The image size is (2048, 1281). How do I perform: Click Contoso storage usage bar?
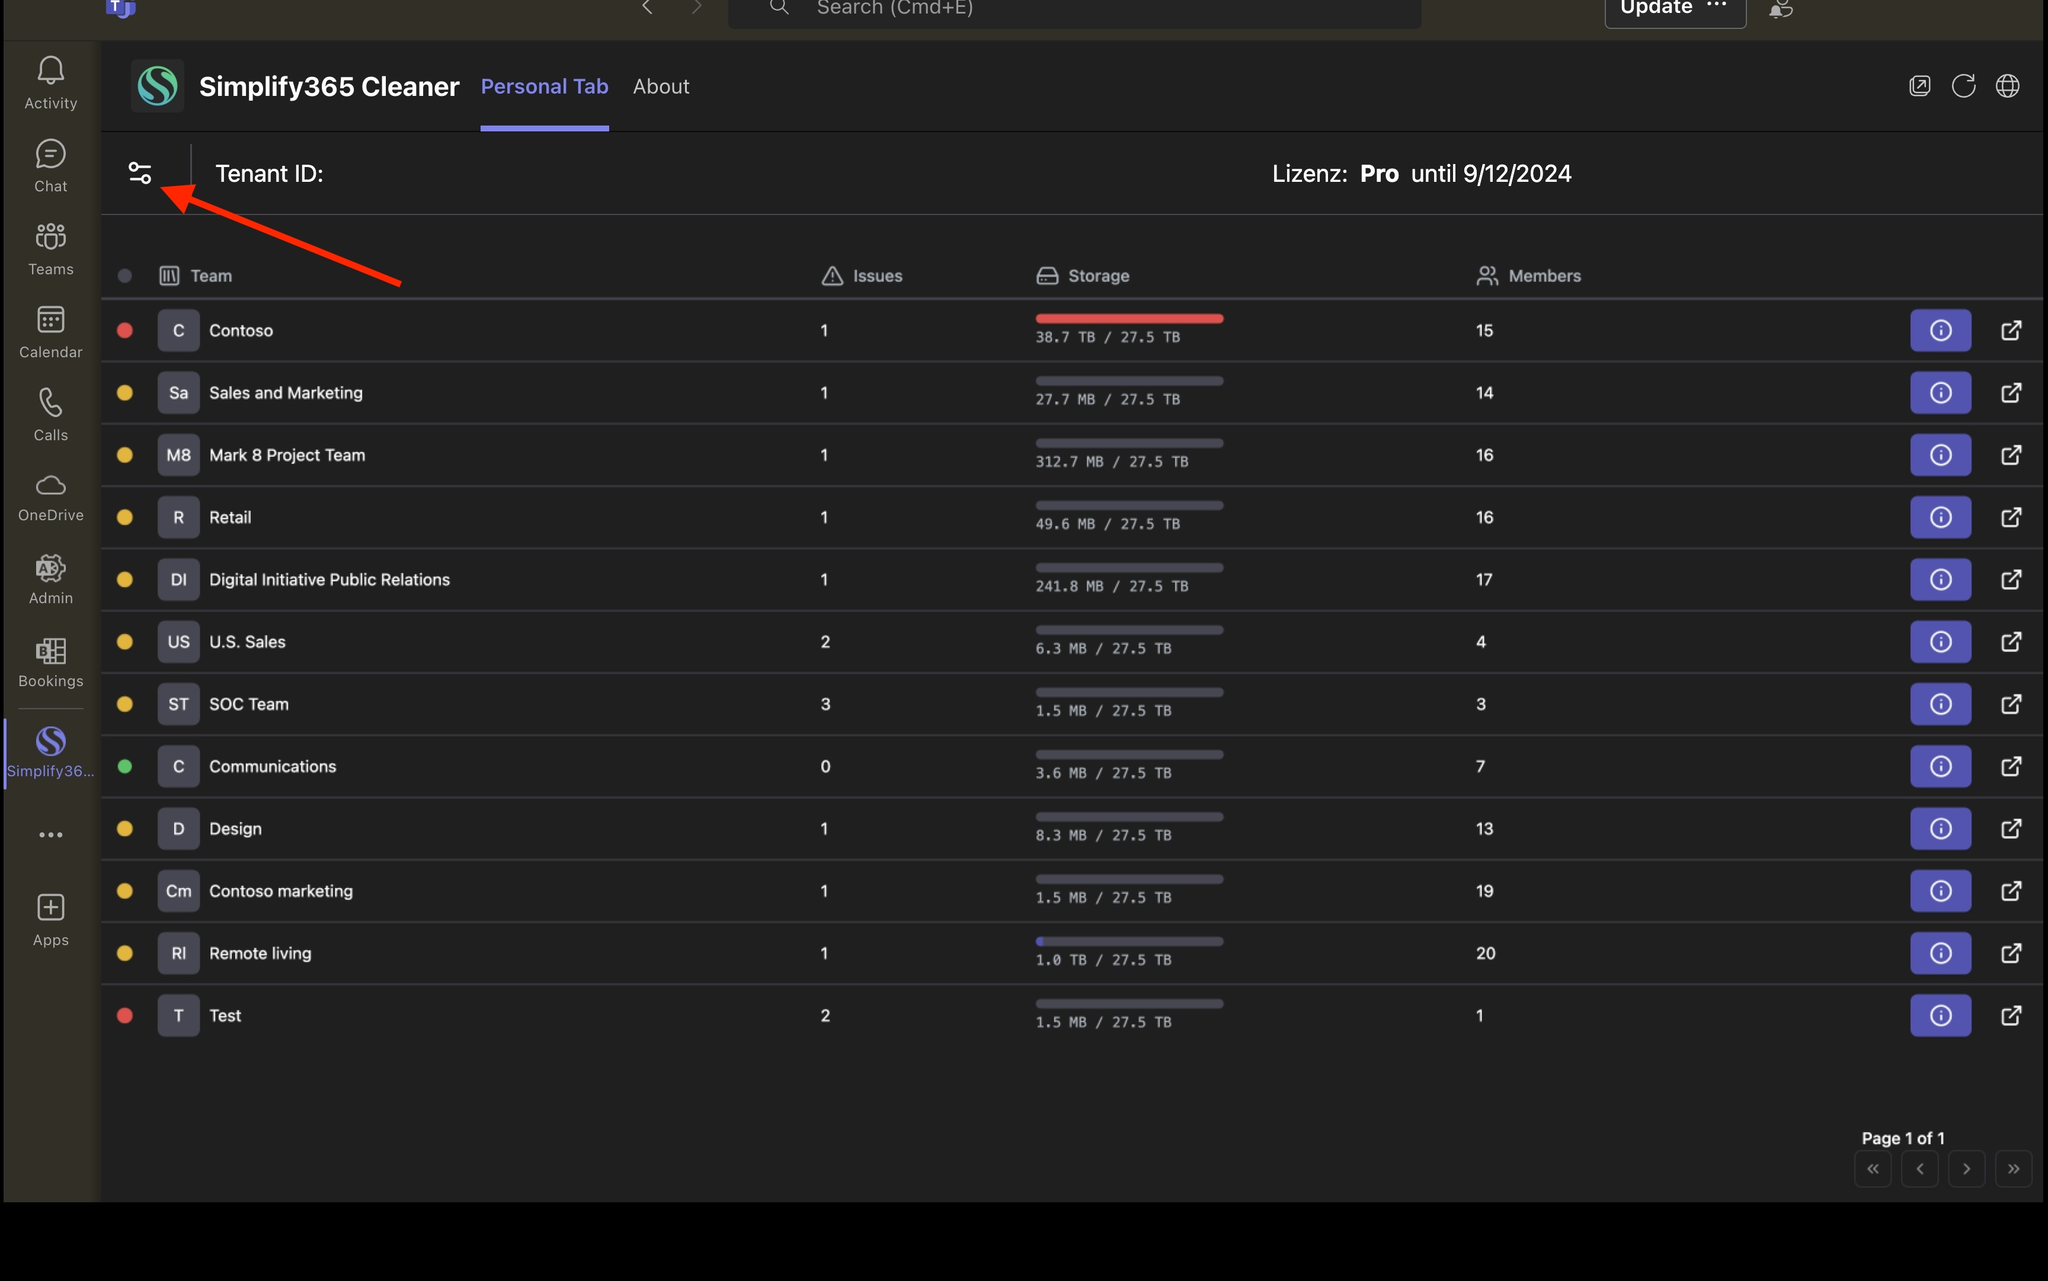[1129, 319]
